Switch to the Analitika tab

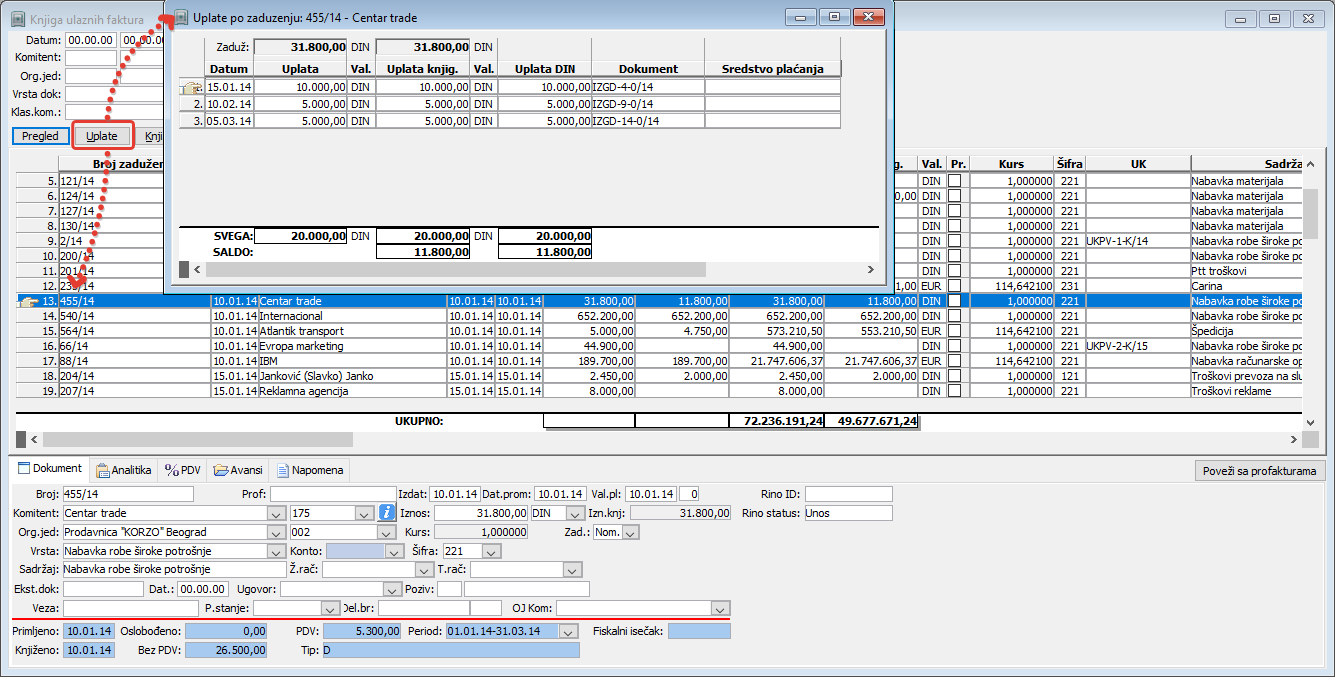click(124, 470)
